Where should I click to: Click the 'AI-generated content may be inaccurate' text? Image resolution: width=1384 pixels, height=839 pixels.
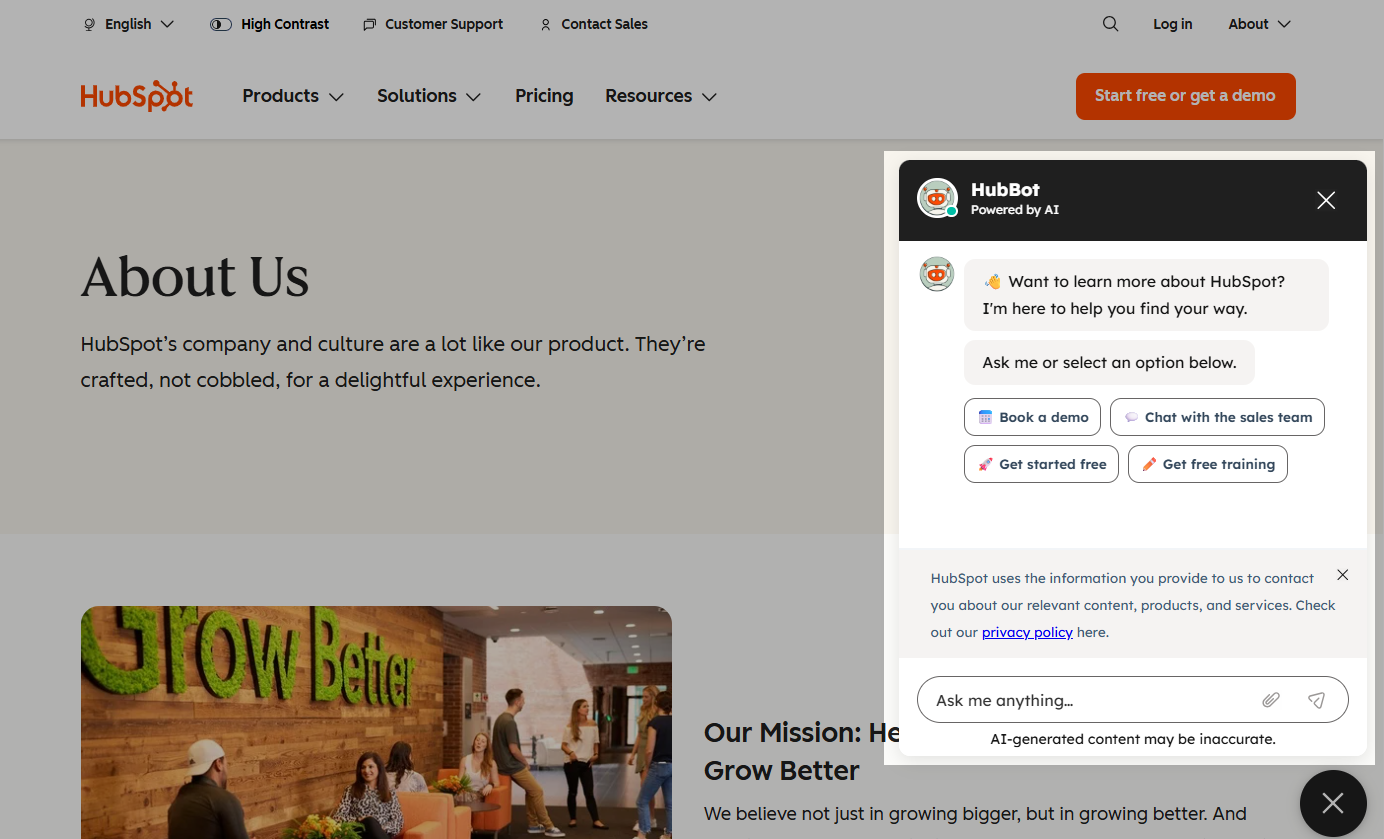tap(1133, 739)
